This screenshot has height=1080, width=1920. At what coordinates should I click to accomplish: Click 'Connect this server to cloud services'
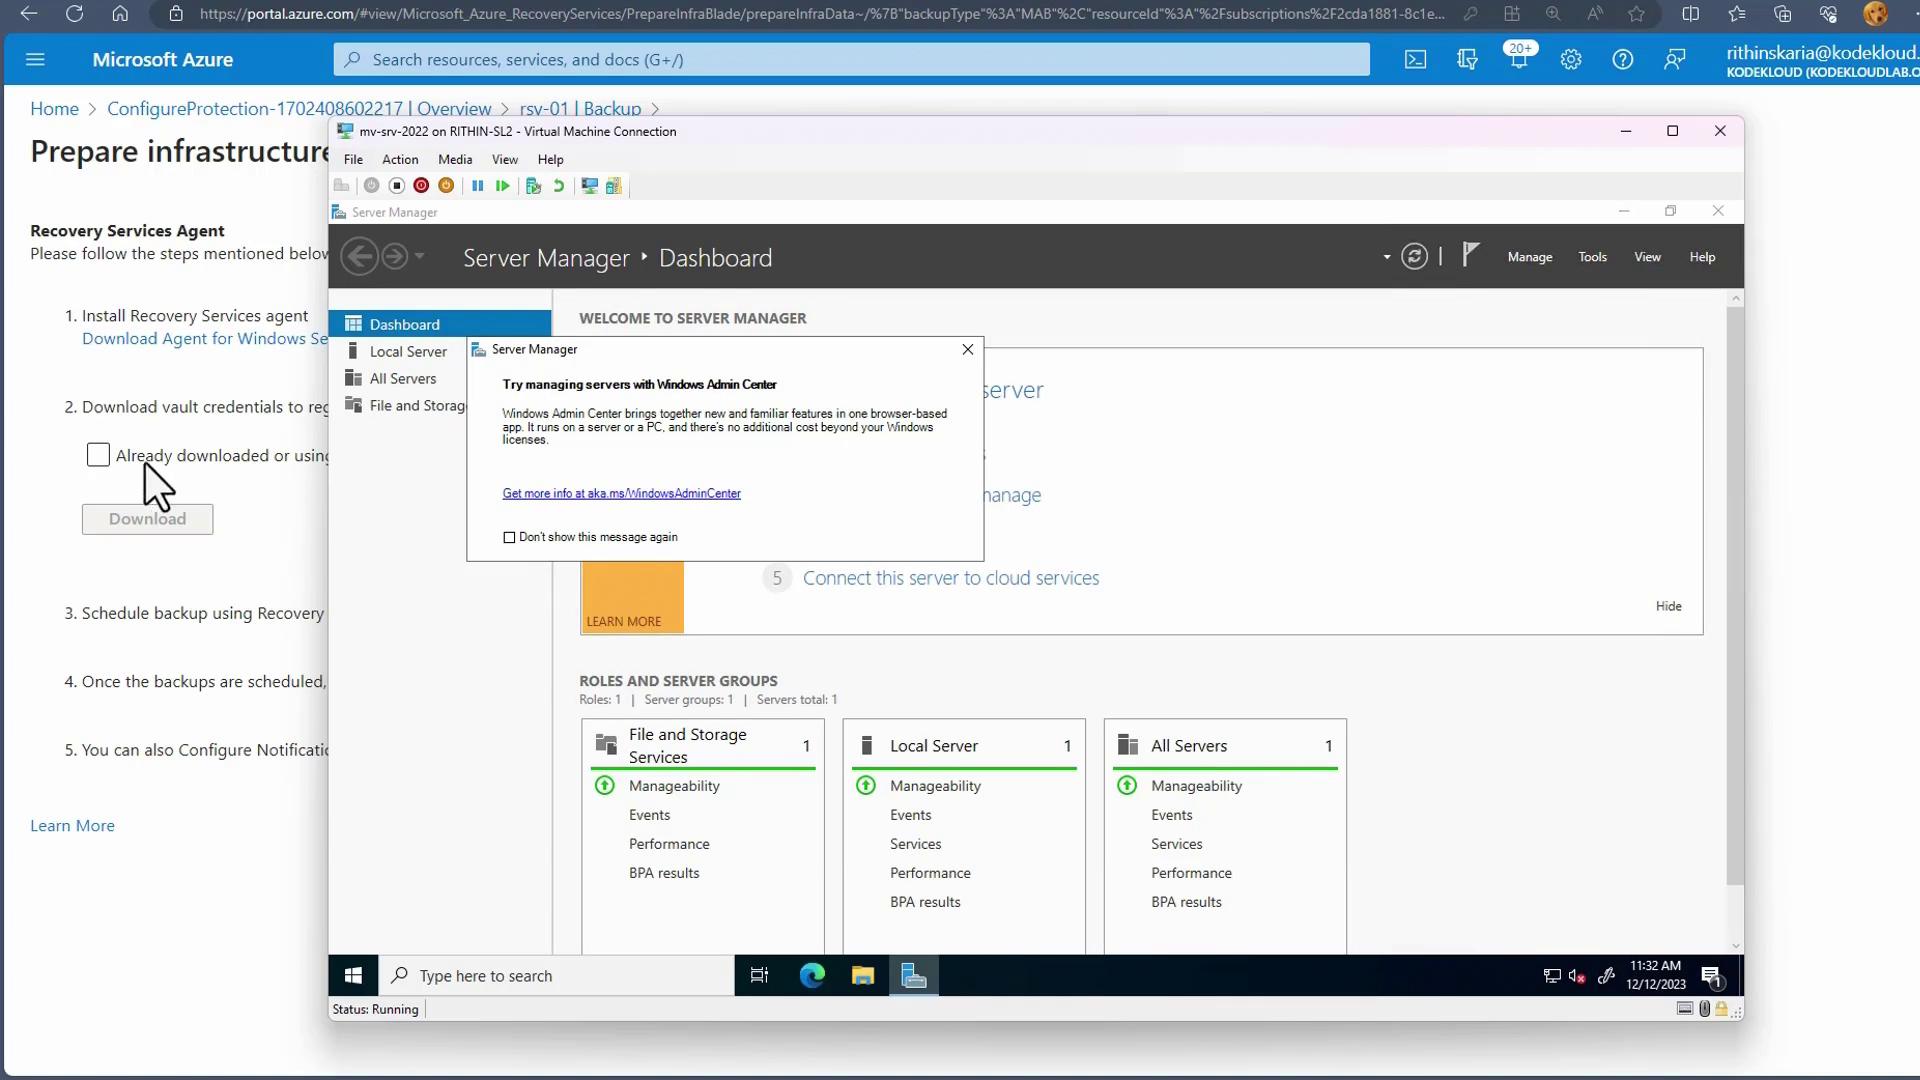click(x=950, y=578)
